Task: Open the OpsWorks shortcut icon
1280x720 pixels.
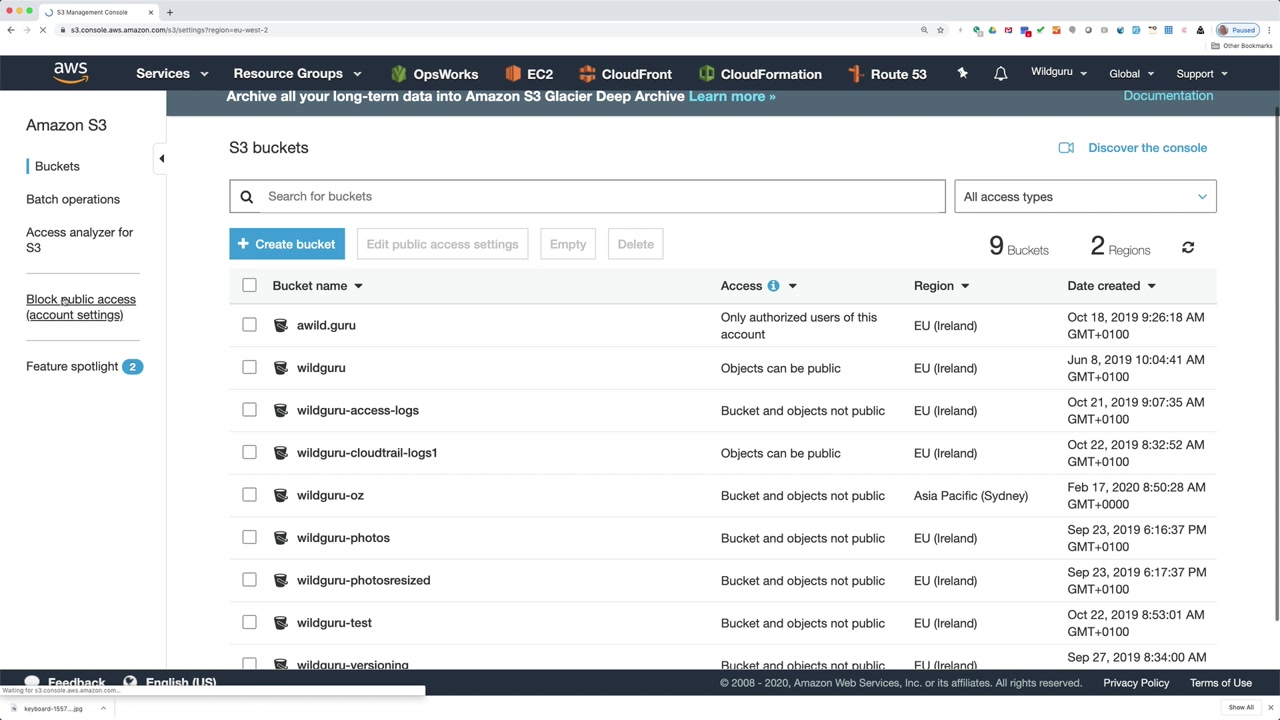Action: (399, 74)
